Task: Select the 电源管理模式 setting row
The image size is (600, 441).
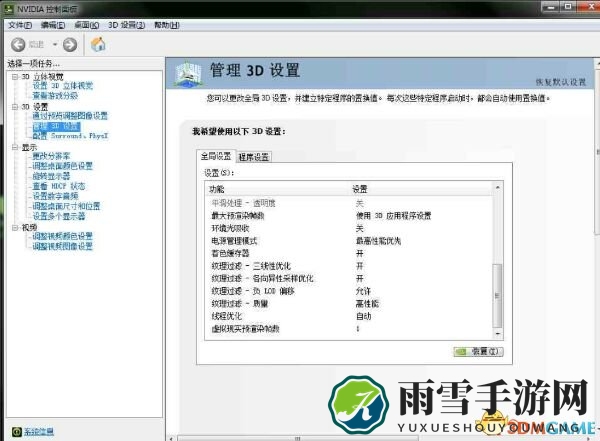Action: click(x=349, y=241)
